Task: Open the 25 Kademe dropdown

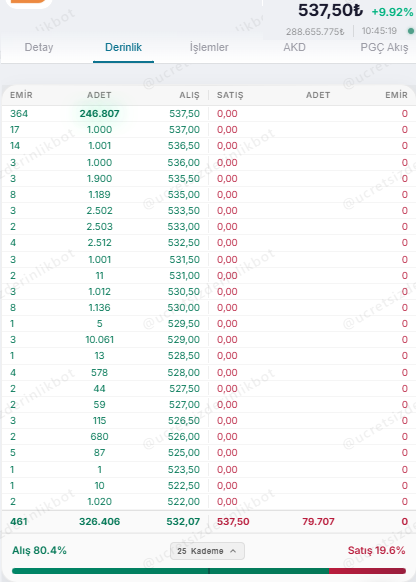Action: coord(207,551)
